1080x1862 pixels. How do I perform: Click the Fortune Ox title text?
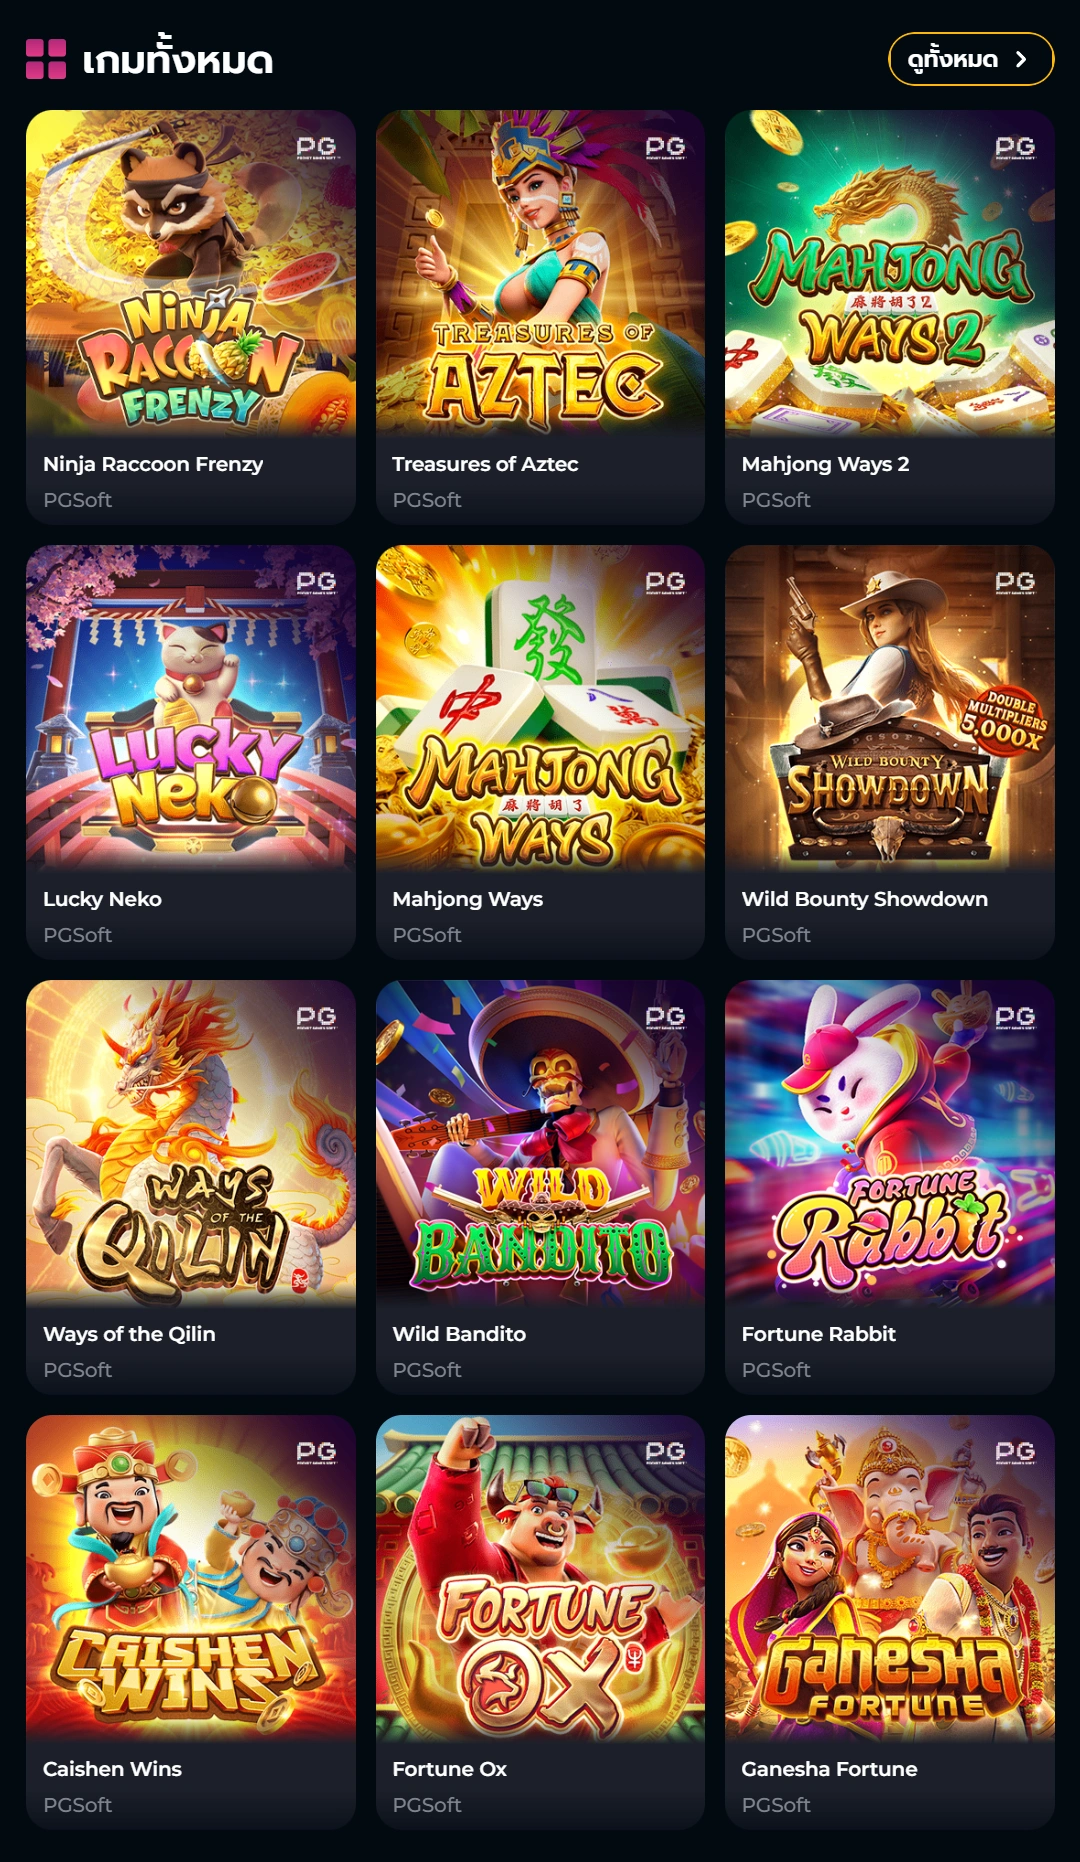coord(449,1769)
